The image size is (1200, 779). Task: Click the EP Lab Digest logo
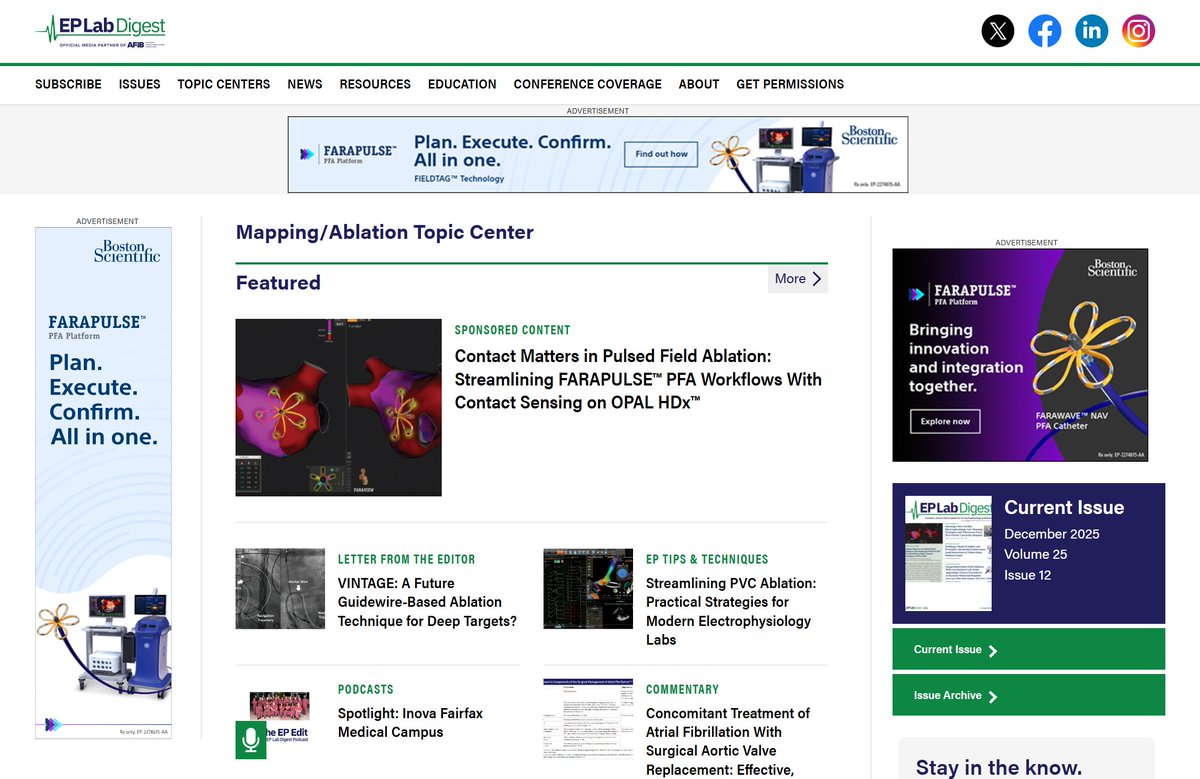pos(101,31)
